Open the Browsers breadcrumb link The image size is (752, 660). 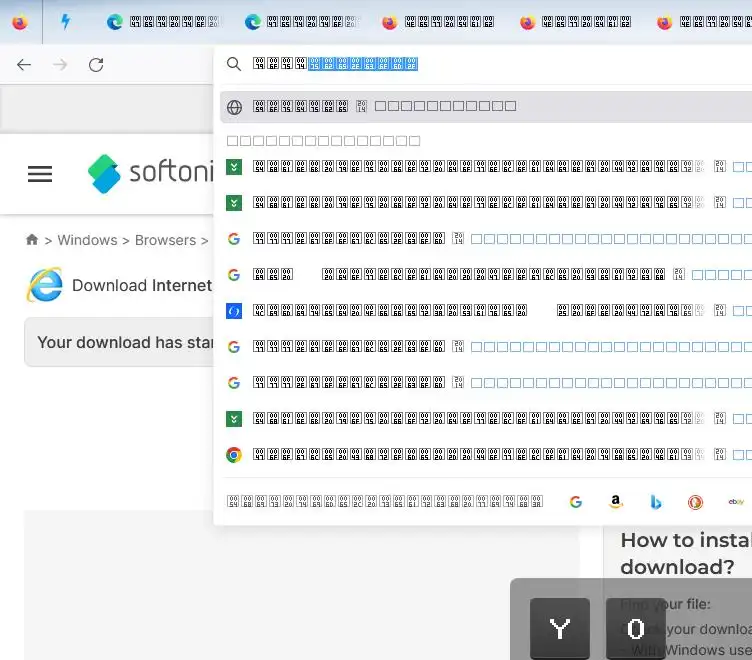(x=165, y=240)
